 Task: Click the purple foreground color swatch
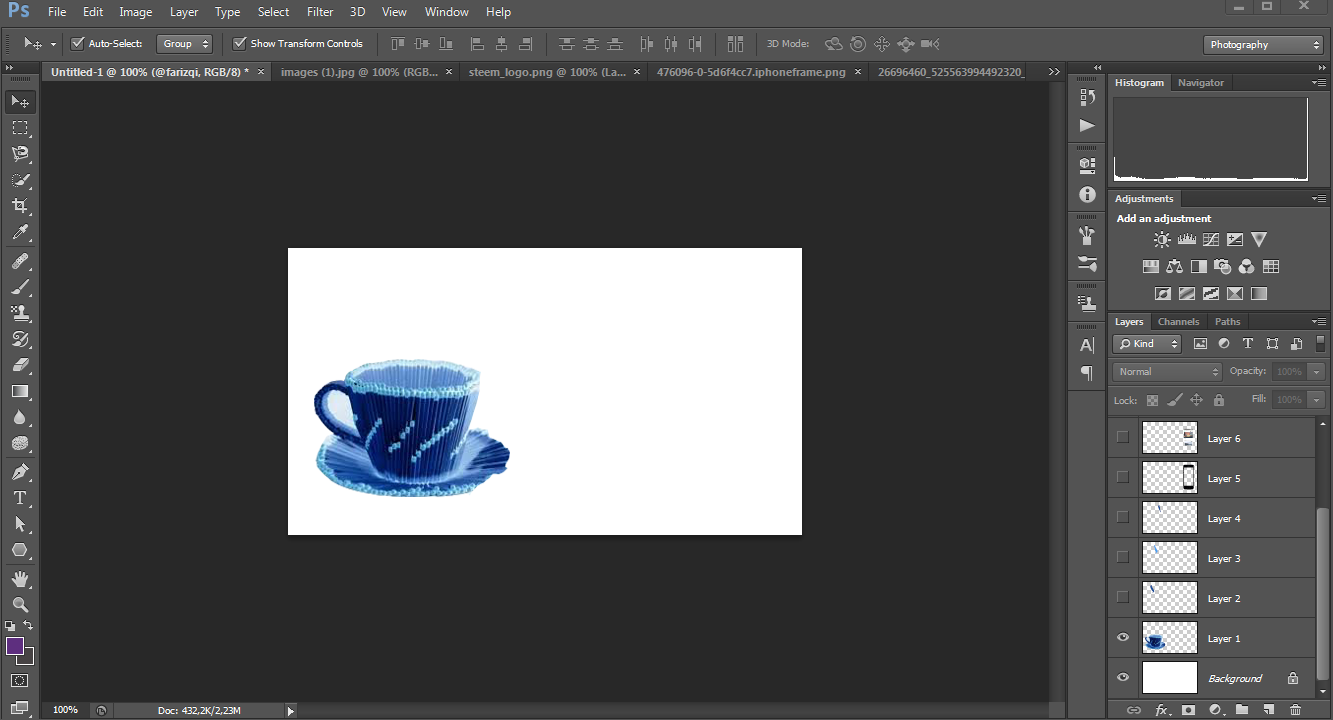coord(15,646)
